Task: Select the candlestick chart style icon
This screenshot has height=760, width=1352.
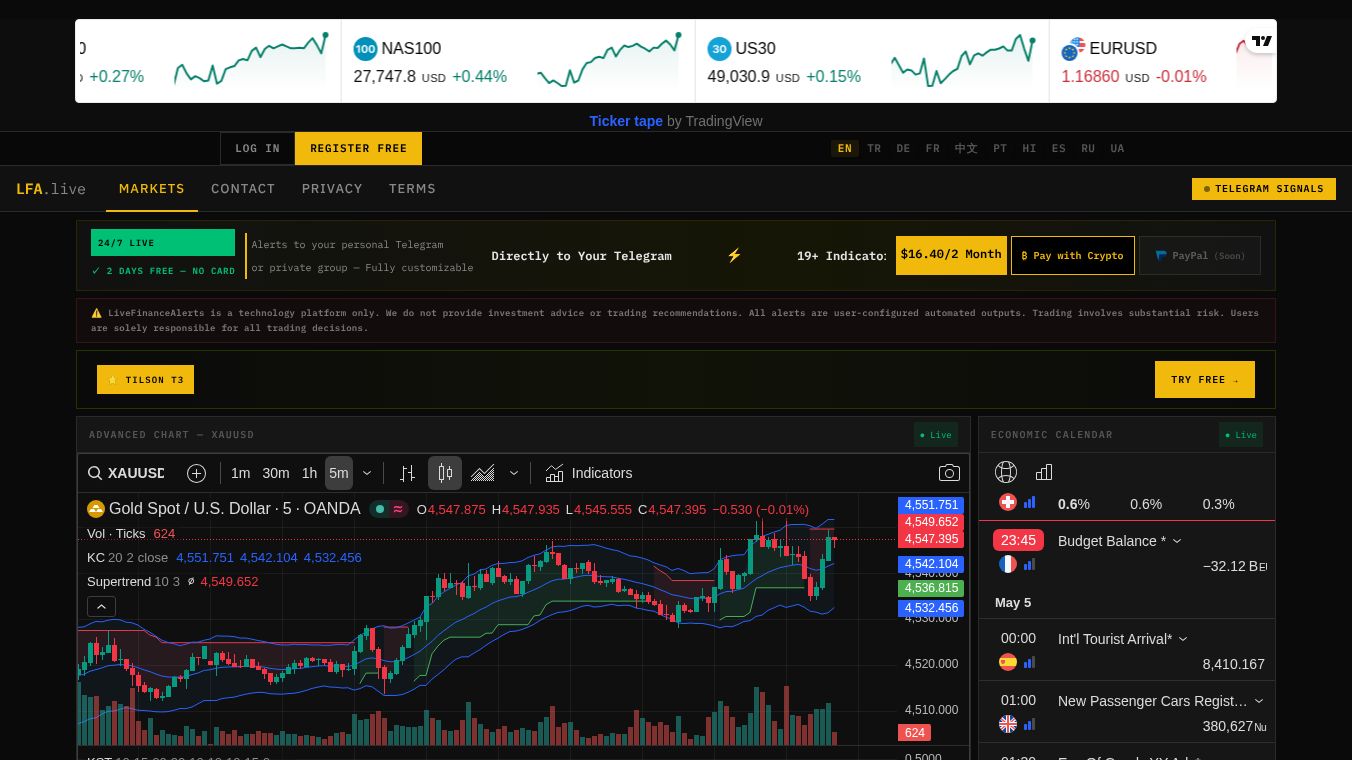Action: [x=445, y=473]
